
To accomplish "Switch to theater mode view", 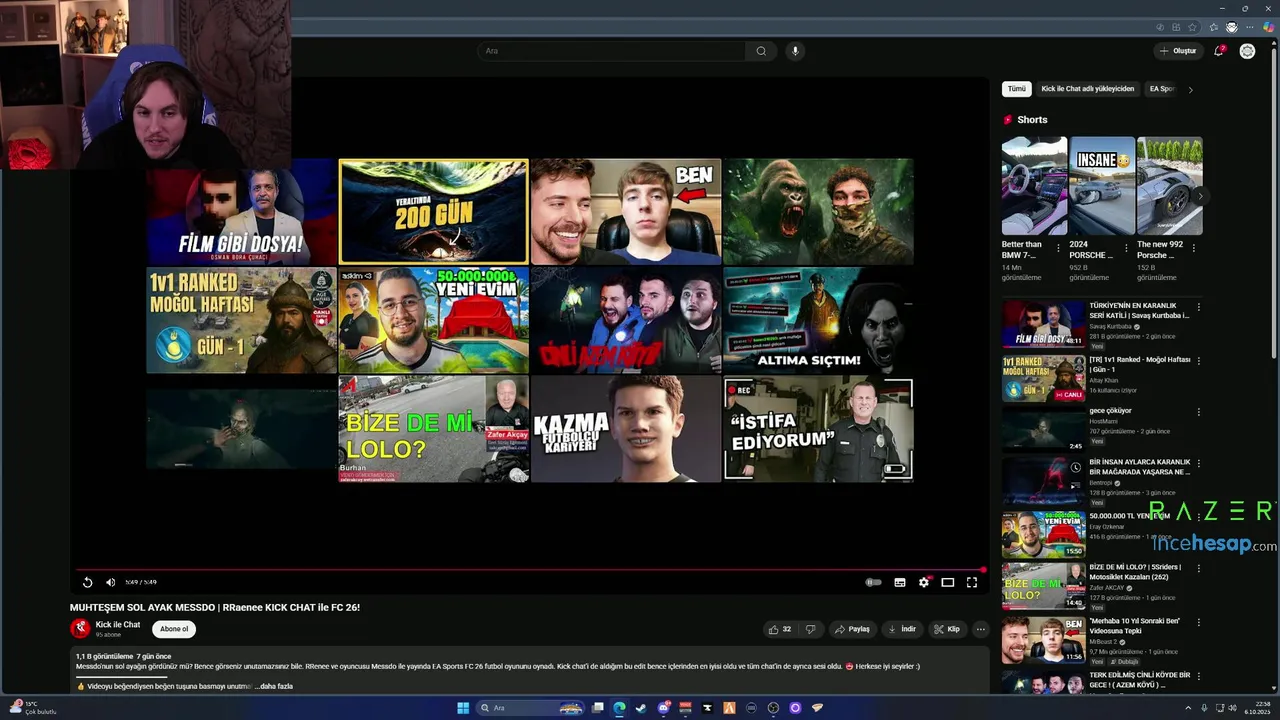I will 948,582.
